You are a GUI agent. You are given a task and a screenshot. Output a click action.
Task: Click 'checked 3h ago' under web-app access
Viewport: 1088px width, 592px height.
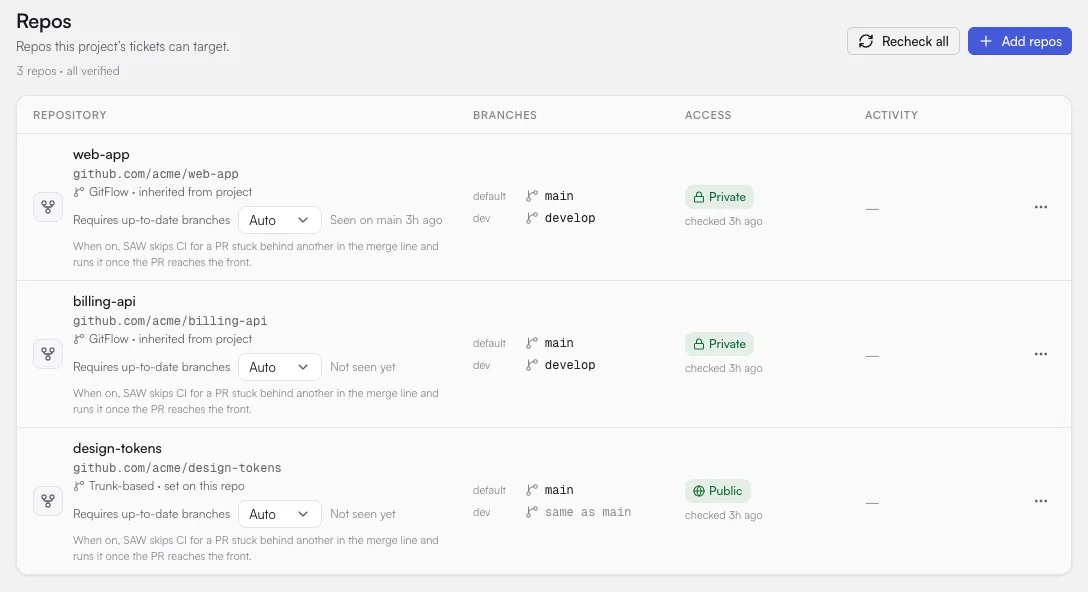723,221
